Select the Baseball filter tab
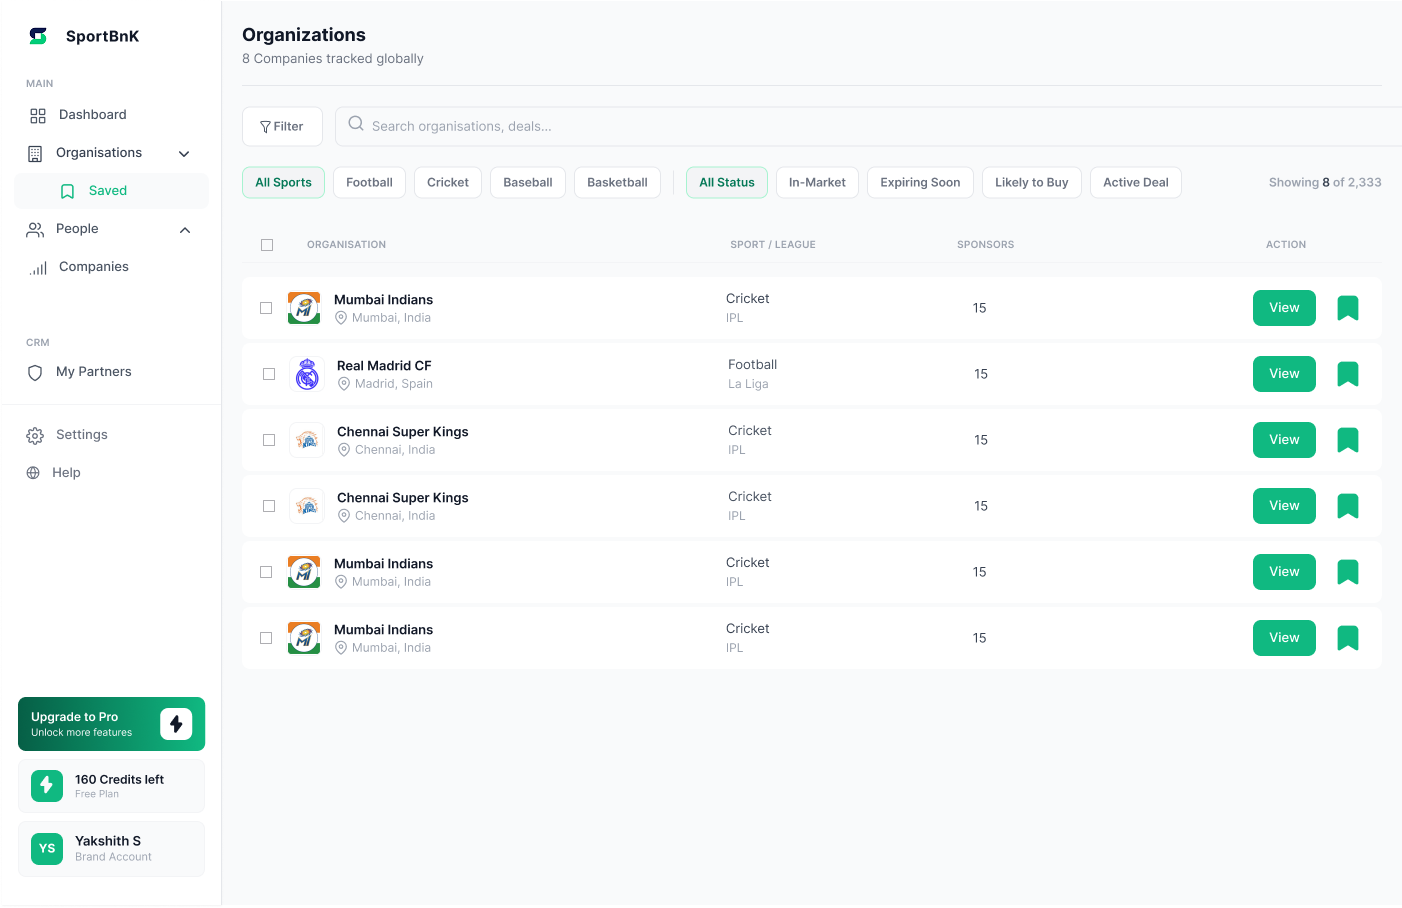This screenshot has width=1402, height=908. [528, 182]
